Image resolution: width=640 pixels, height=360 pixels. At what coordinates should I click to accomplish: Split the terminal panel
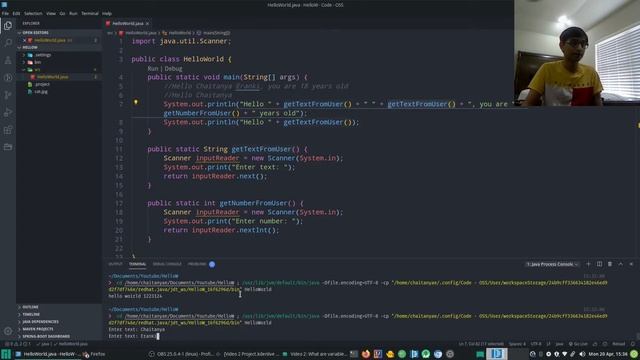(x=599, y=264)
